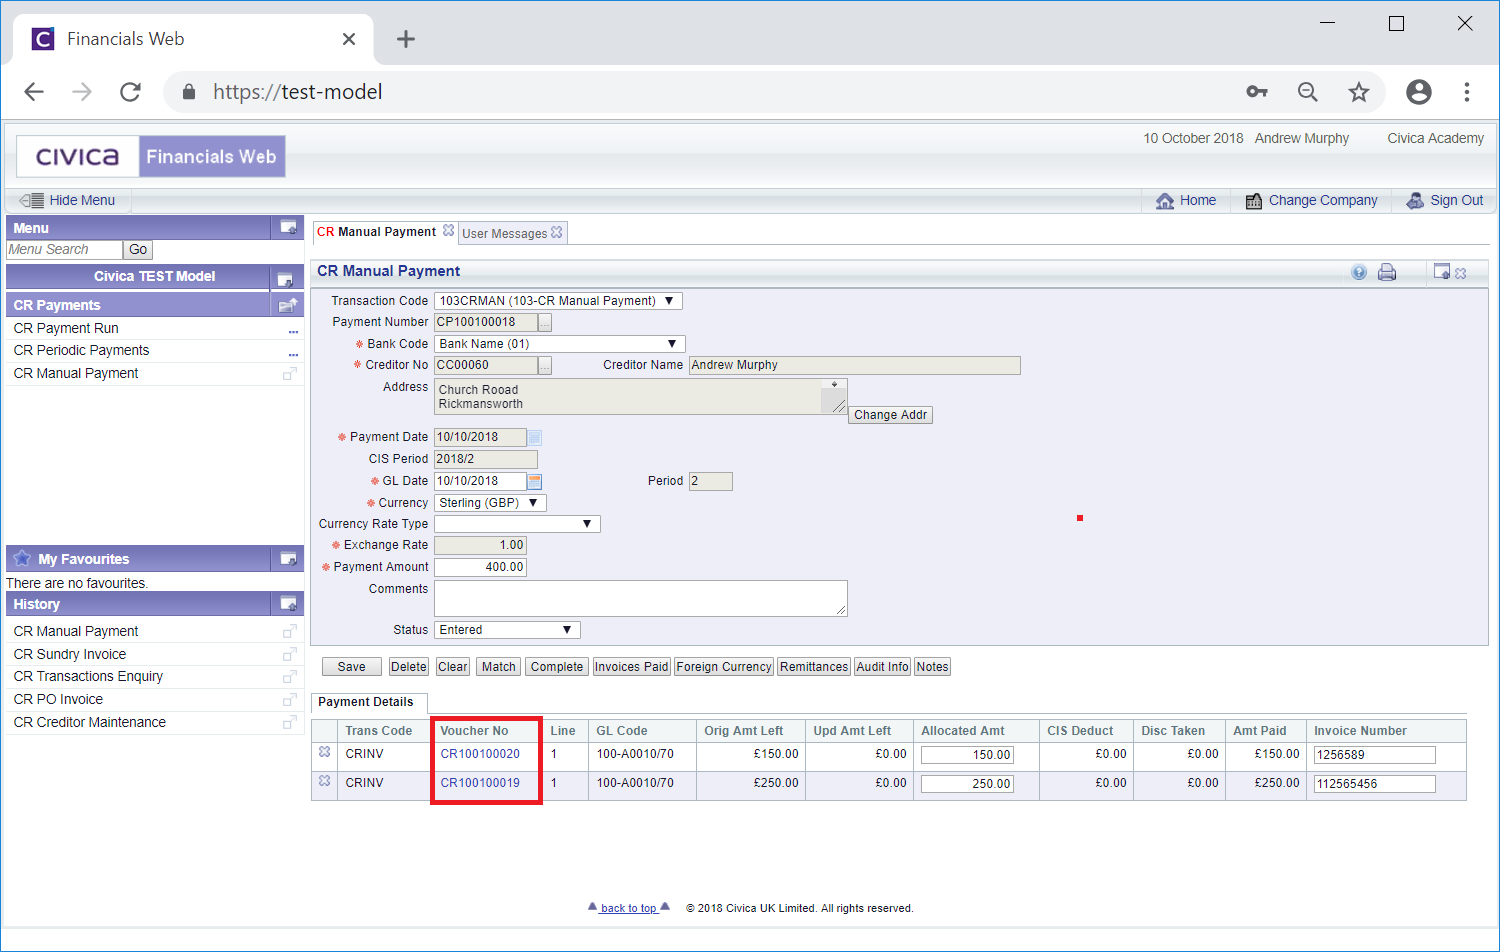
Task: Click the Remittances button
Action: pyautogui.click(x=814, y=667)
